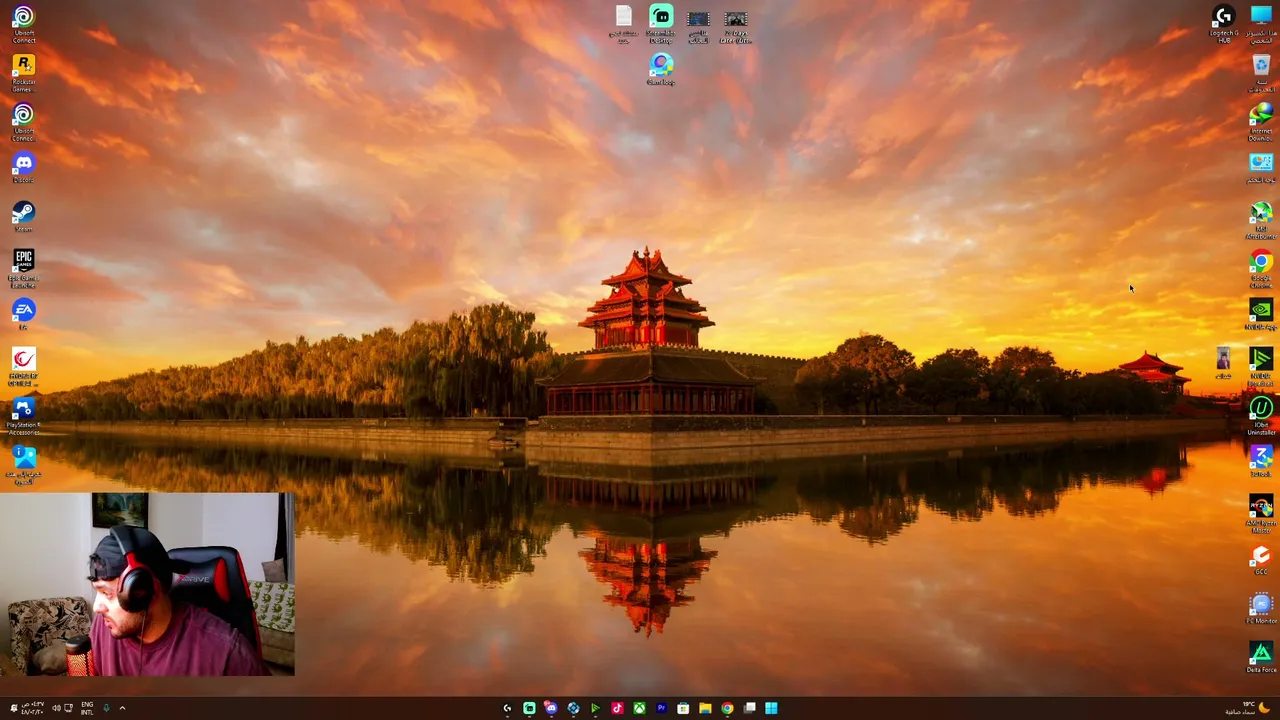The image size is (1280, 720).
Task: Select the 3uTools desktop shortcut
Action: (x=1261, y=461)
